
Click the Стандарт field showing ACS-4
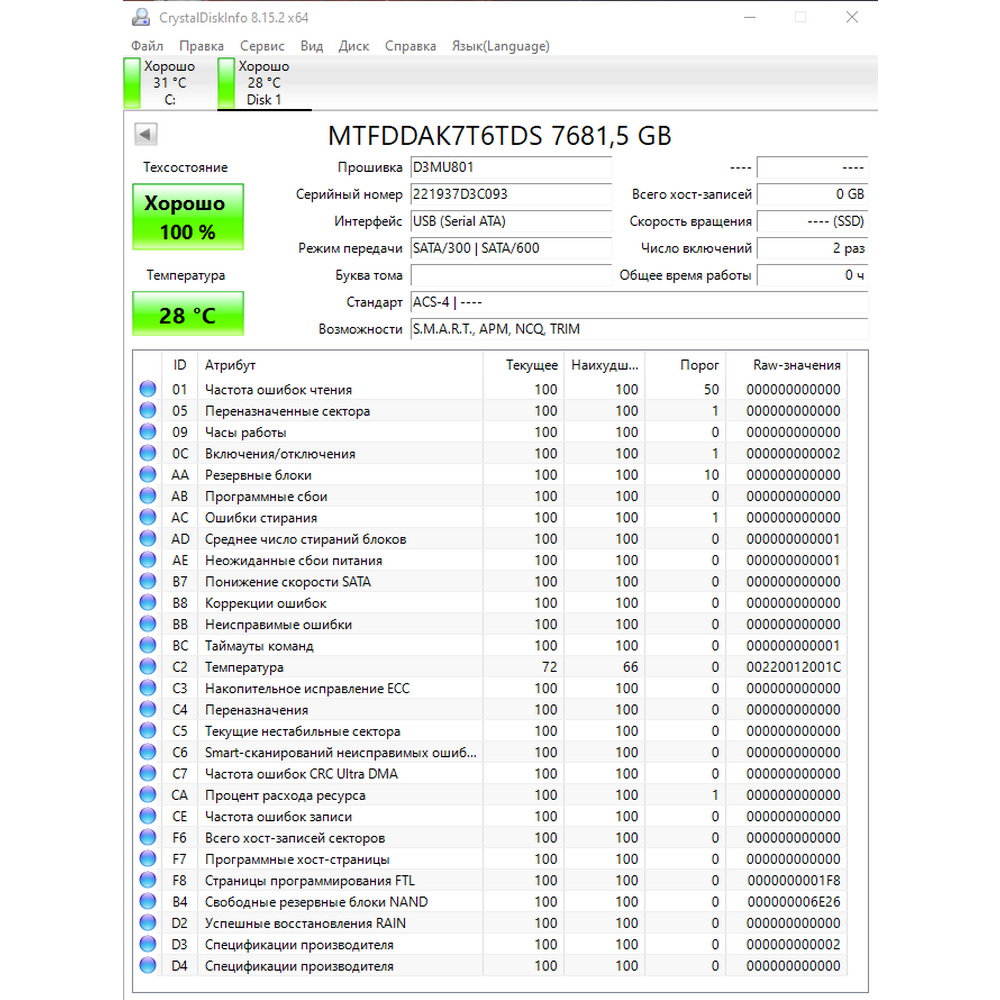pos(639,302)
